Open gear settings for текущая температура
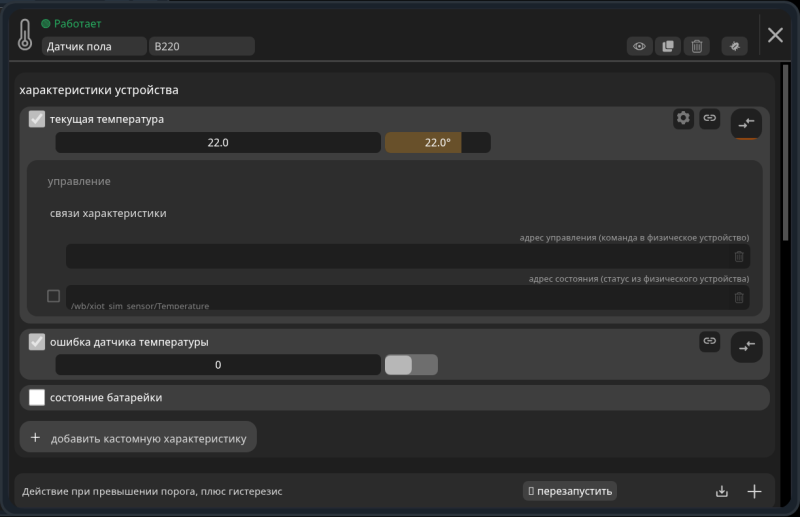This screenshot has width=800, height=517. [x=683, y=118]
